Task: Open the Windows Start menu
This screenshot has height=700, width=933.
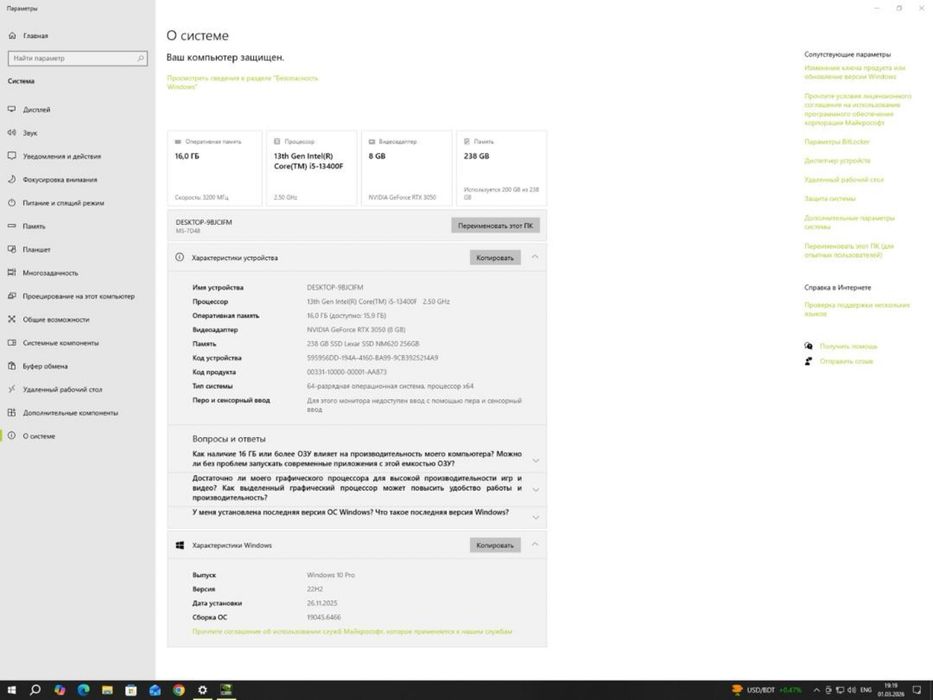Action: (x=11, y=690)
